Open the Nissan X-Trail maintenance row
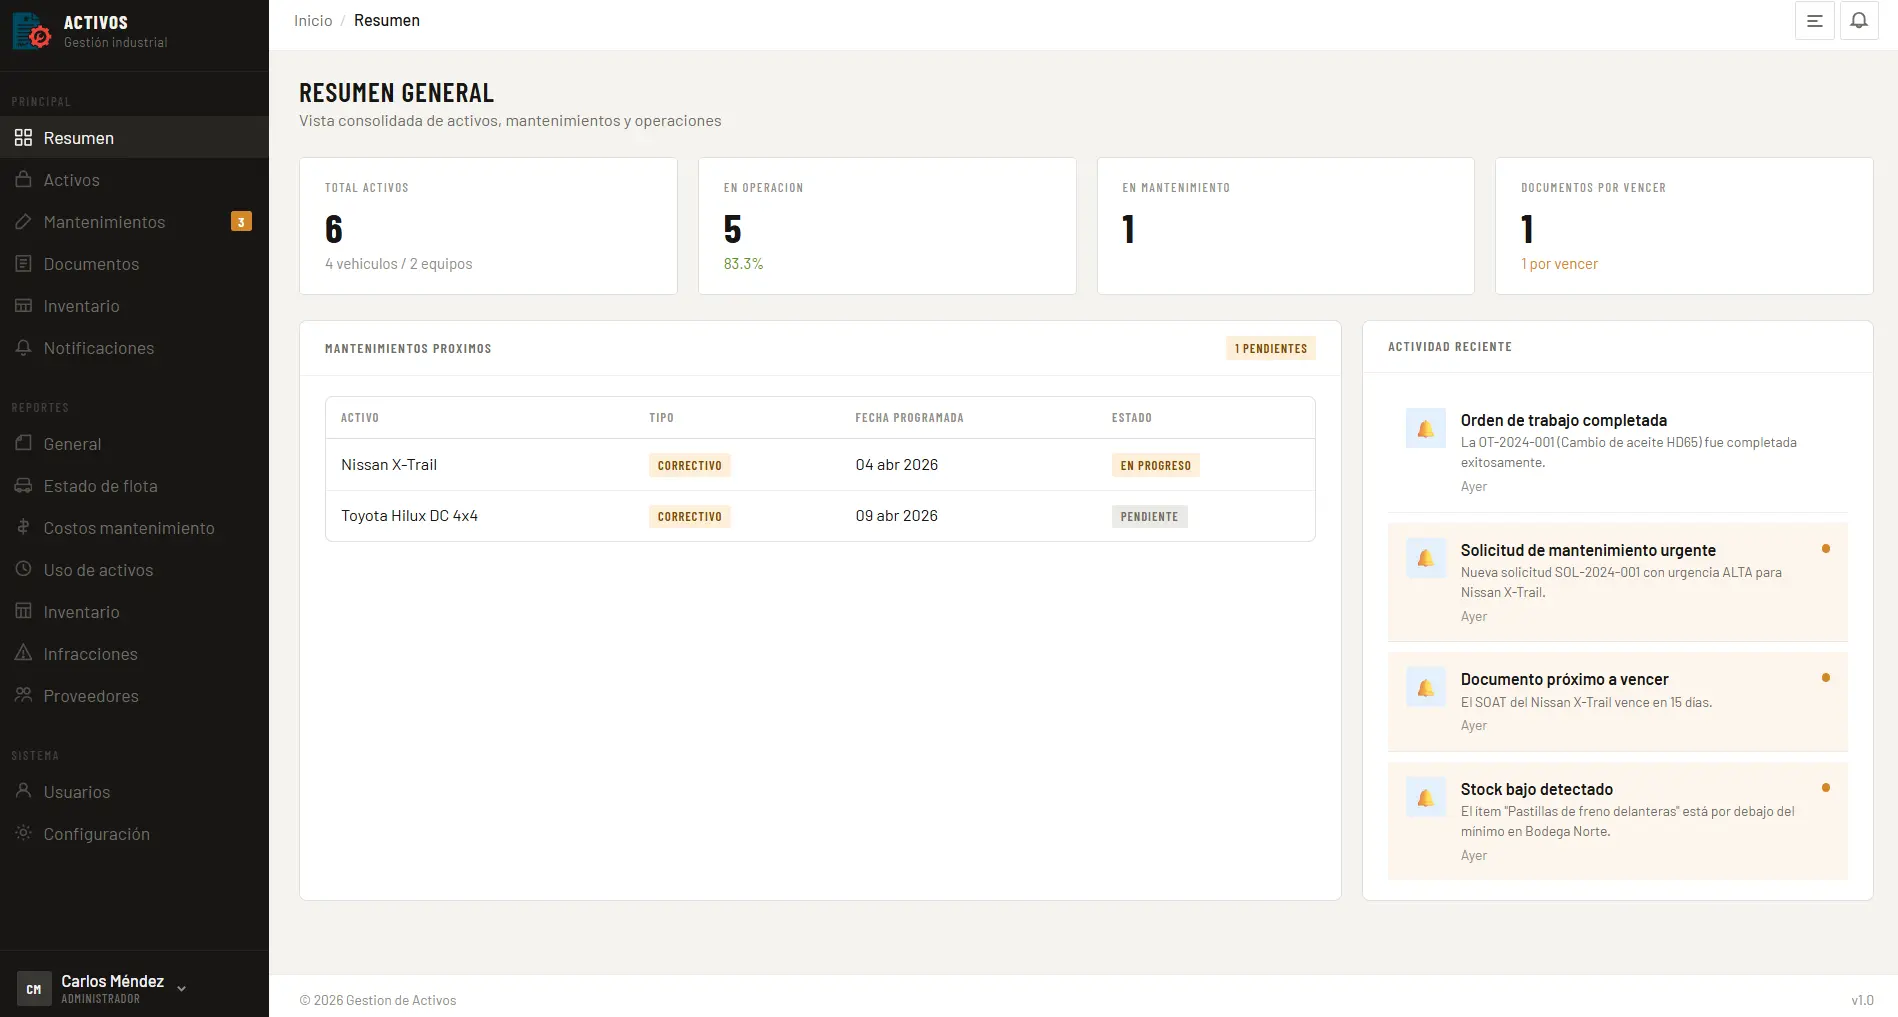 point(391,464)
